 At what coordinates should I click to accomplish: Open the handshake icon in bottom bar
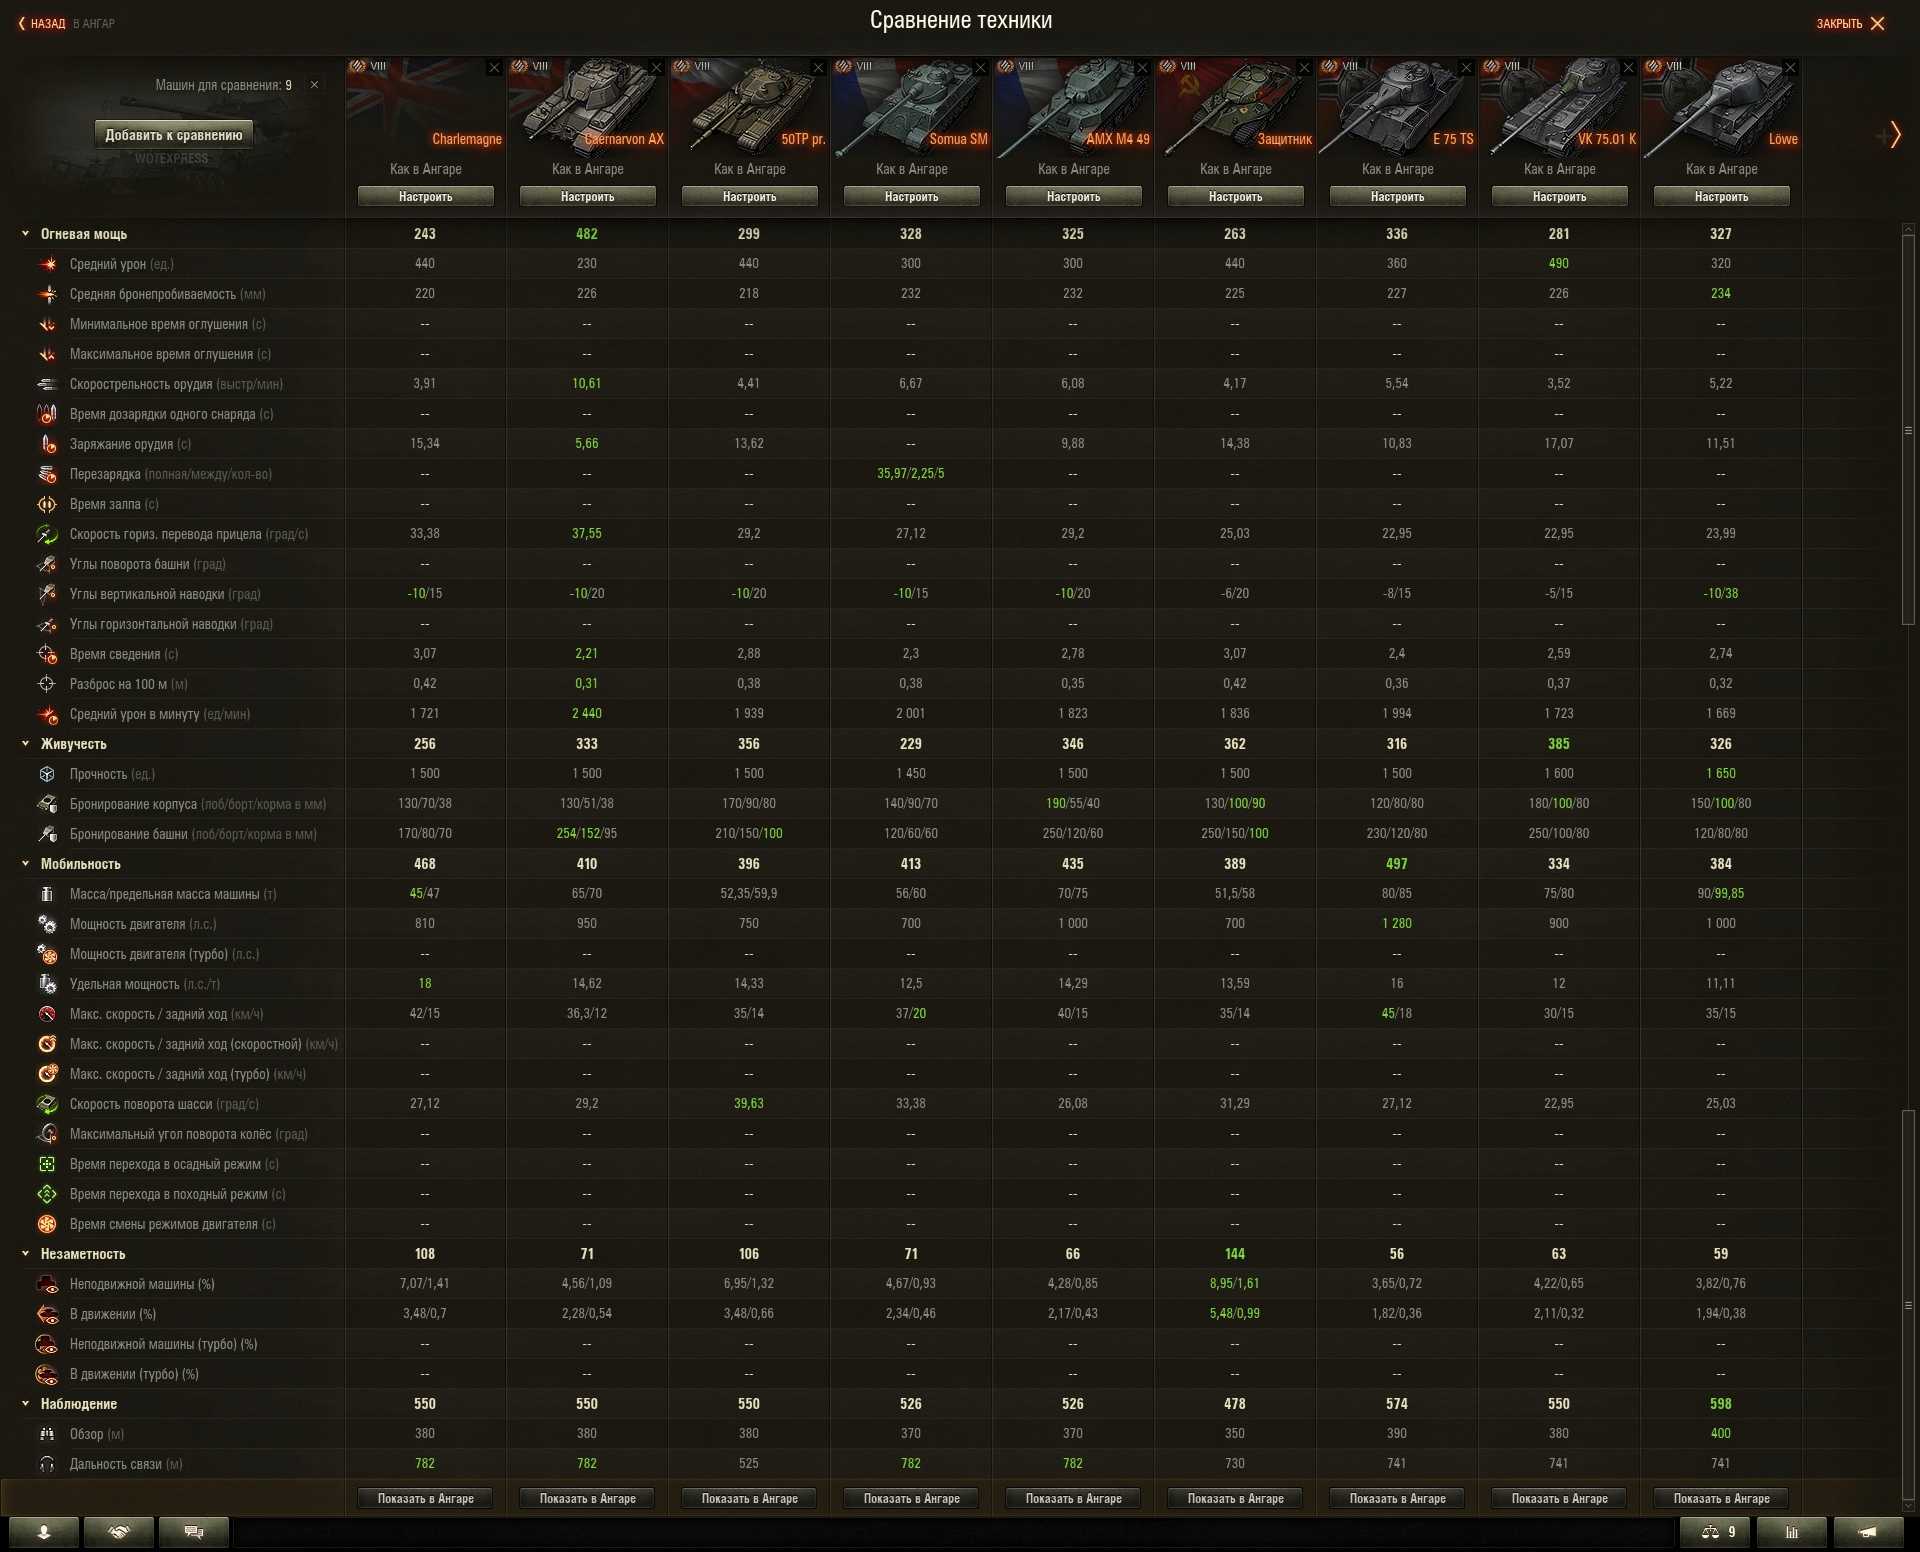(x=119, y=1532)
